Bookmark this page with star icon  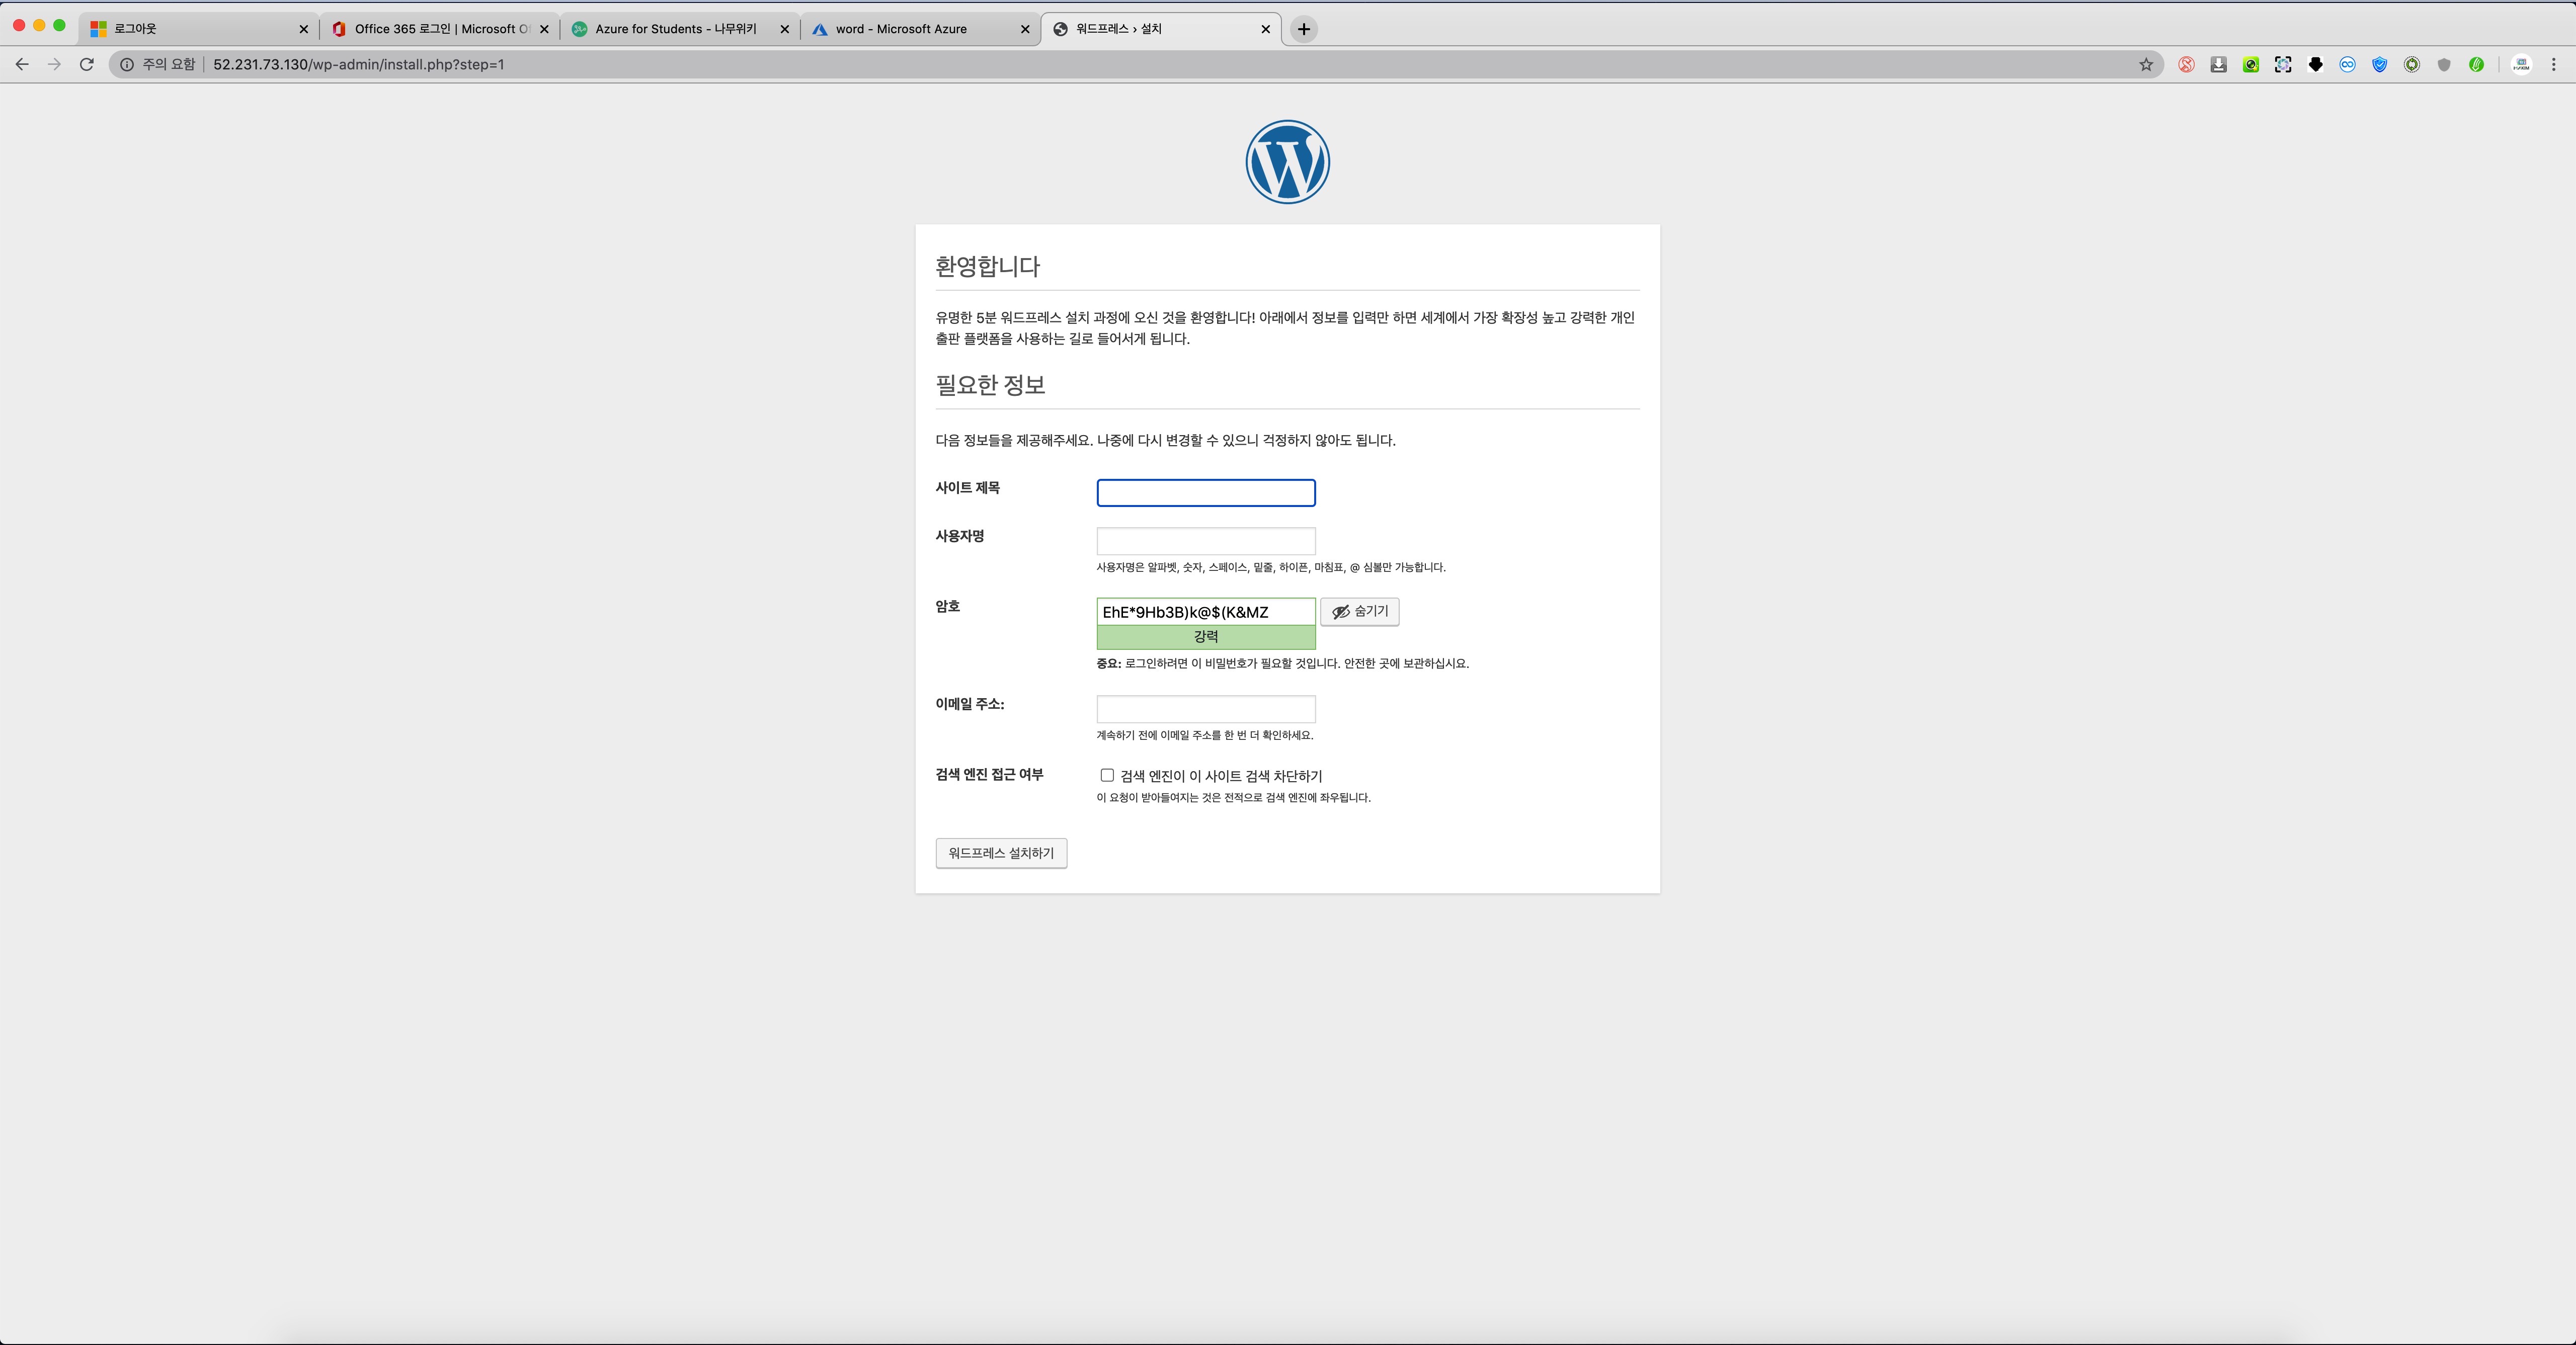[2146, 64]
